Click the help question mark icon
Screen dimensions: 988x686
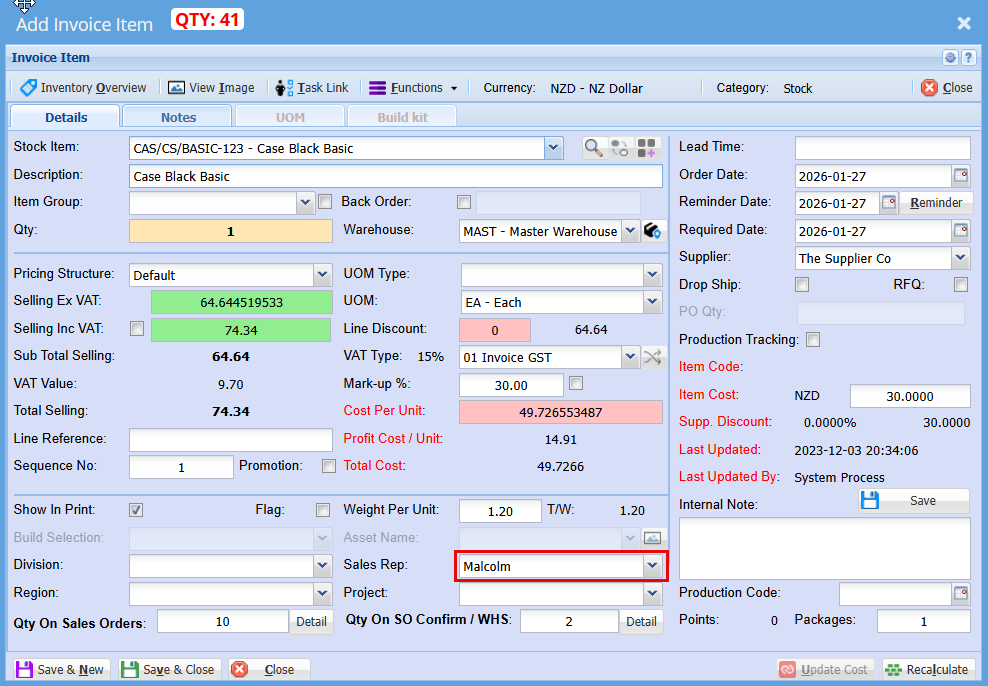pyautogui.click(x=968, y=58)
